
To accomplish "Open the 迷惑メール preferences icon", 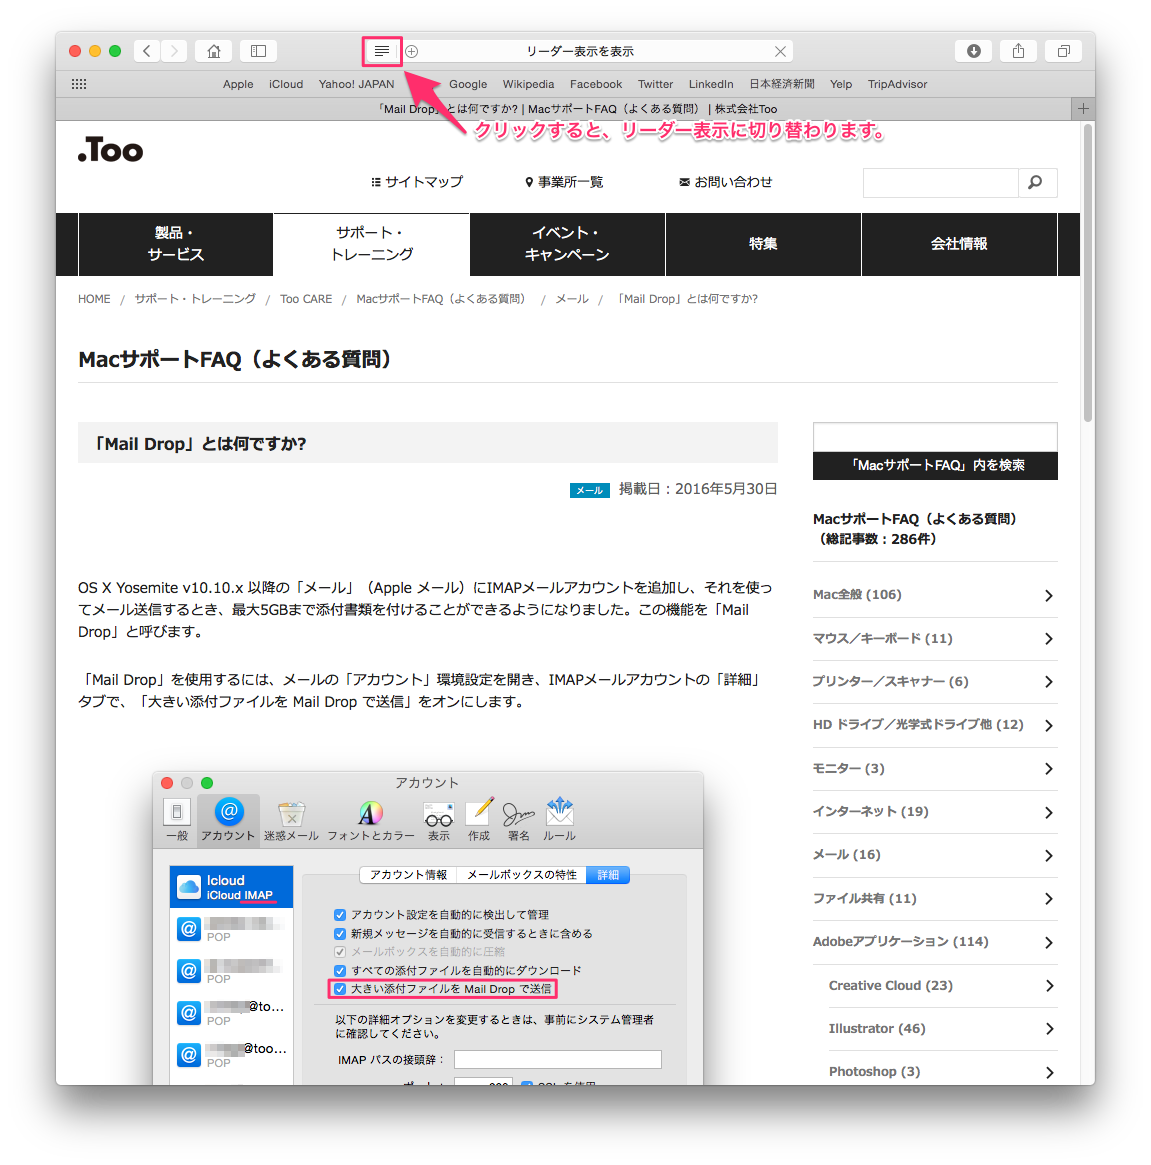I will 291,820.
